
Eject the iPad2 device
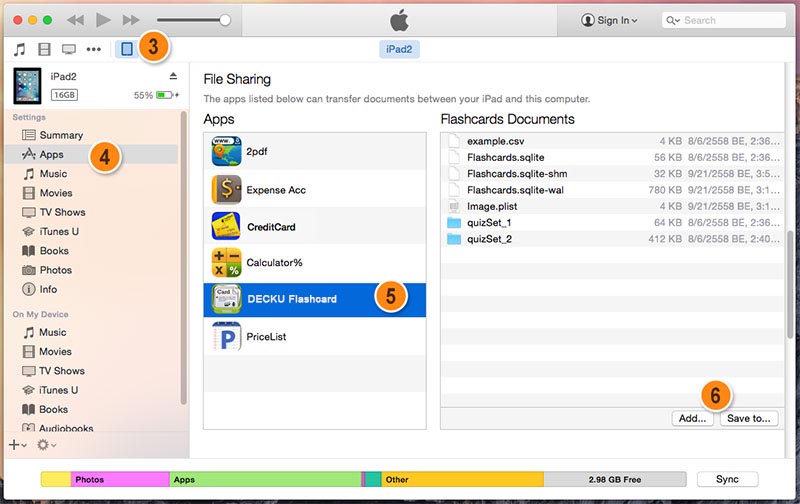(173, 76)
